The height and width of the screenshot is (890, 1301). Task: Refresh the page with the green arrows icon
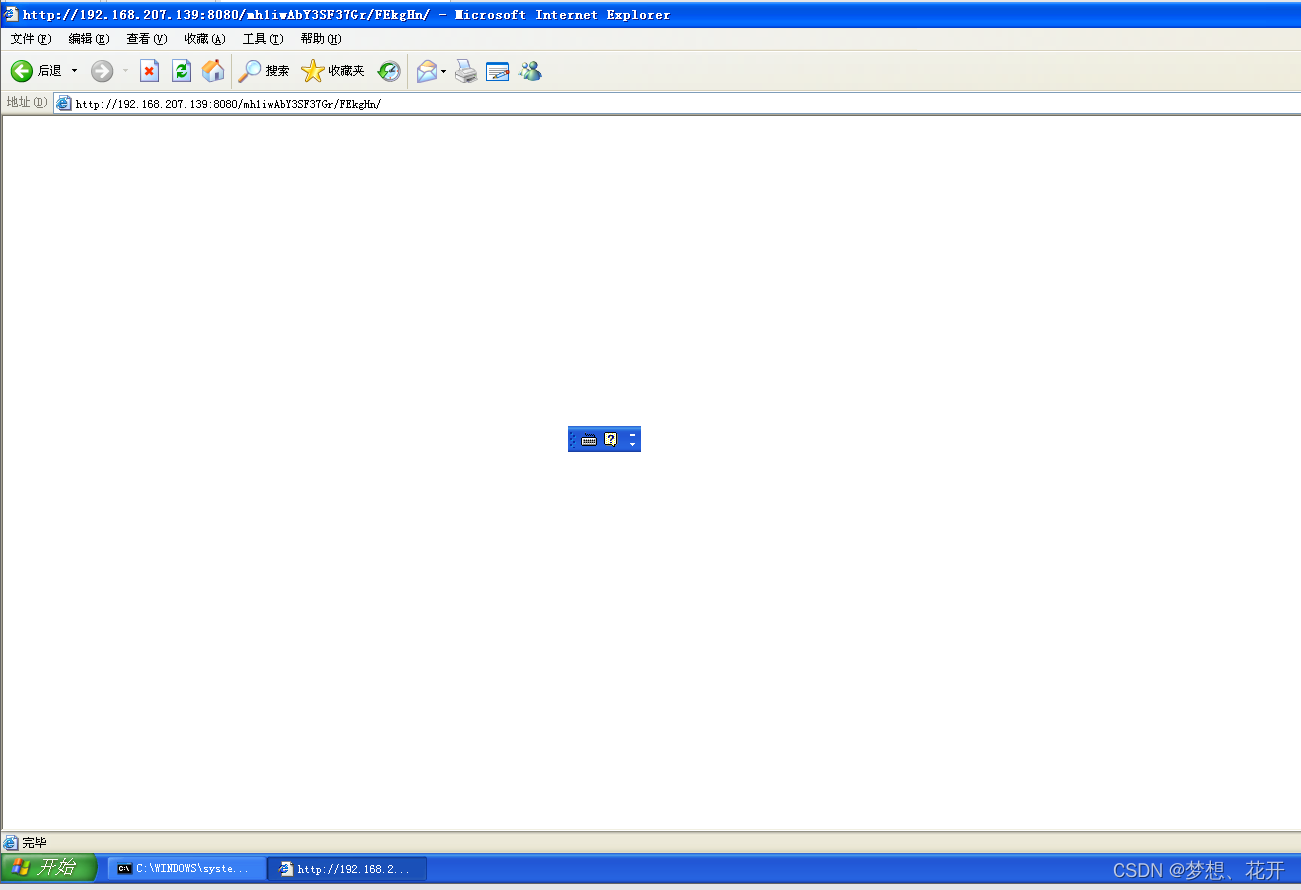181,71
